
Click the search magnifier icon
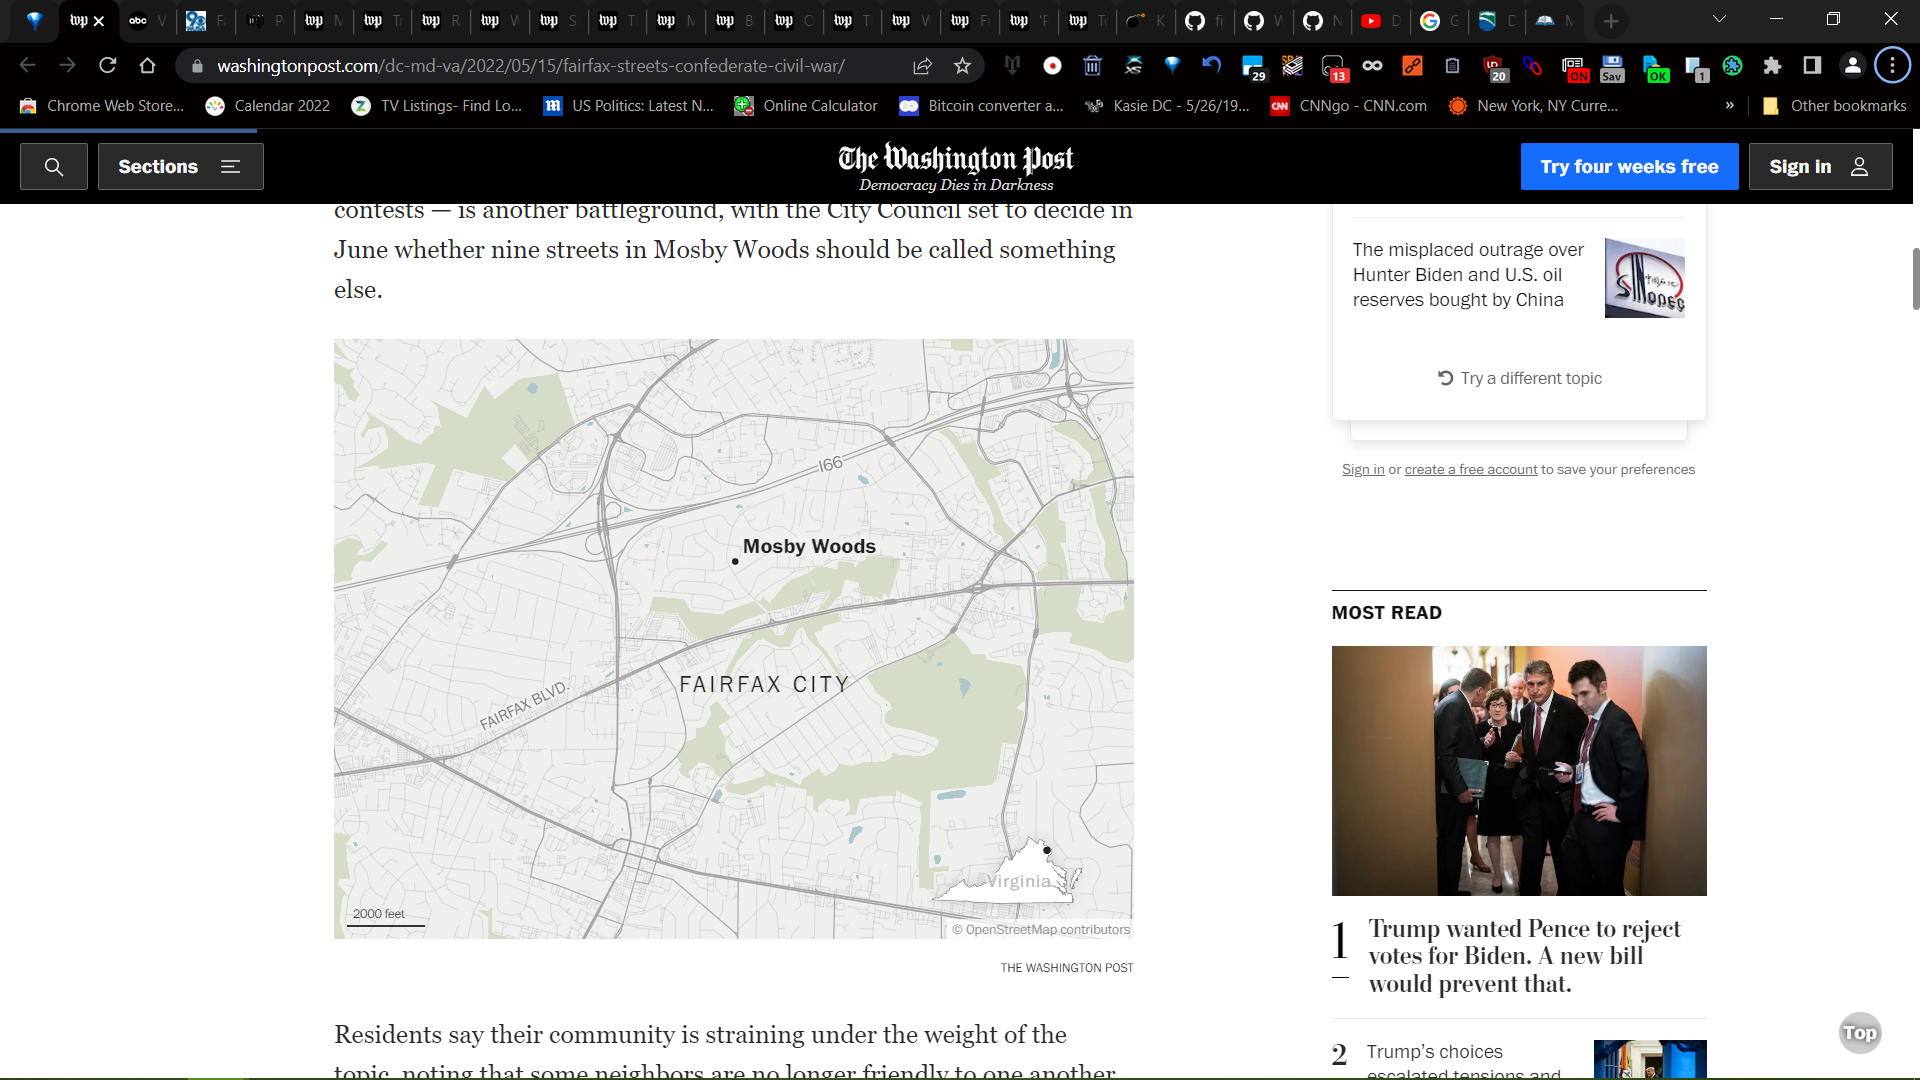pyautogui.click(x=53, y=166)
